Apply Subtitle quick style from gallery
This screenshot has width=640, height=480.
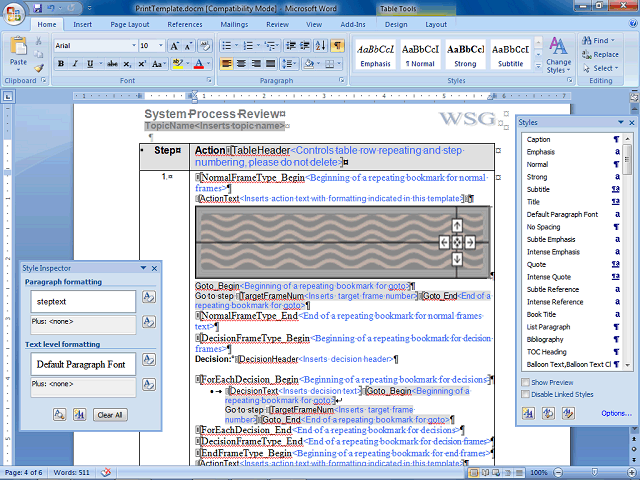click(510, 54)
